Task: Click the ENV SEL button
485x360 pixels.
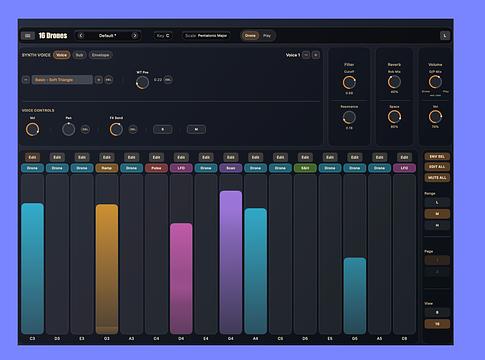Action: click(x=437, y=156)
